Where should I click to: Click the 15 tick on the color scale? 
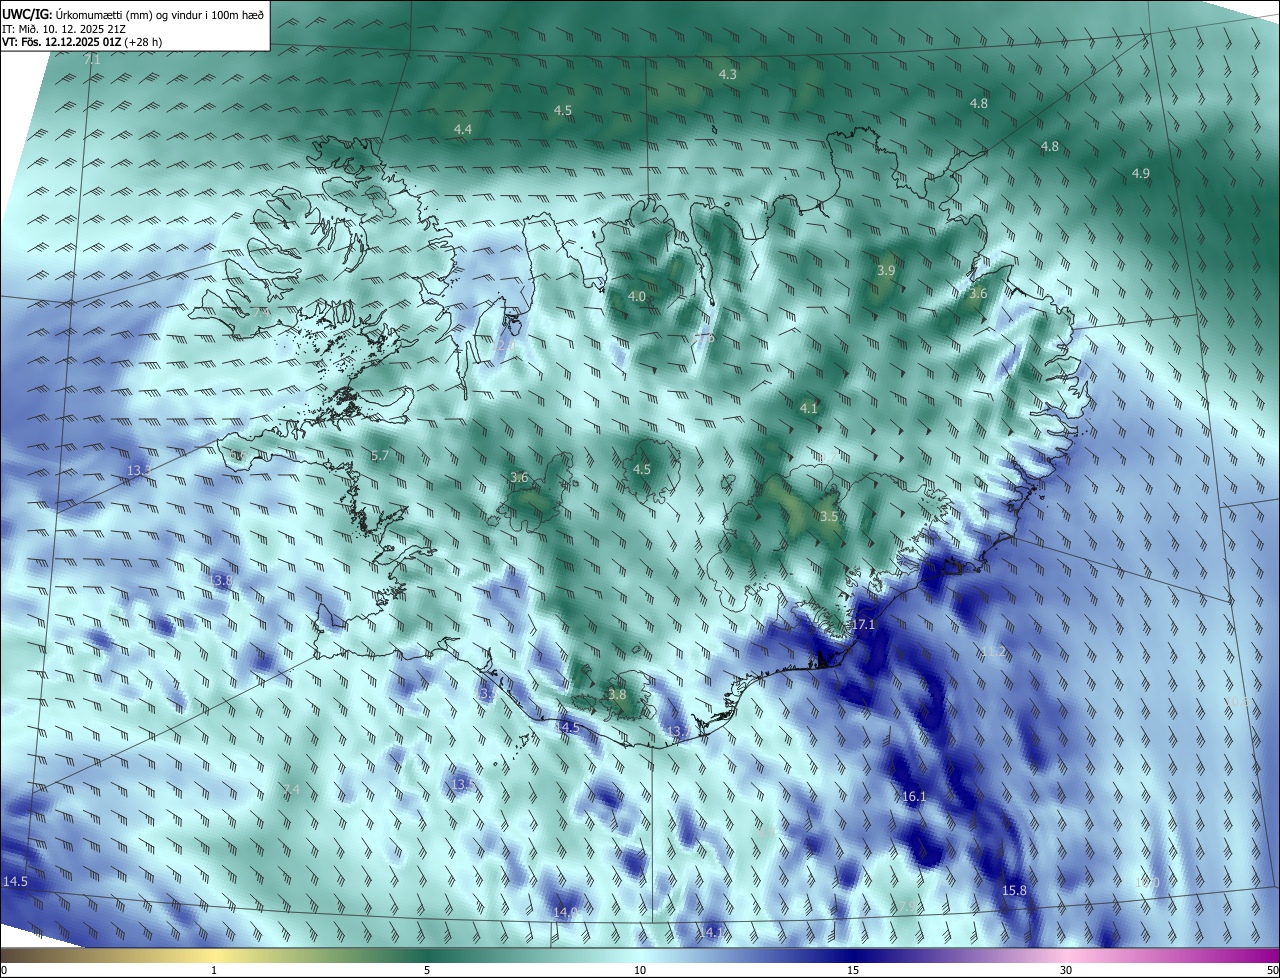click(853, 971)
